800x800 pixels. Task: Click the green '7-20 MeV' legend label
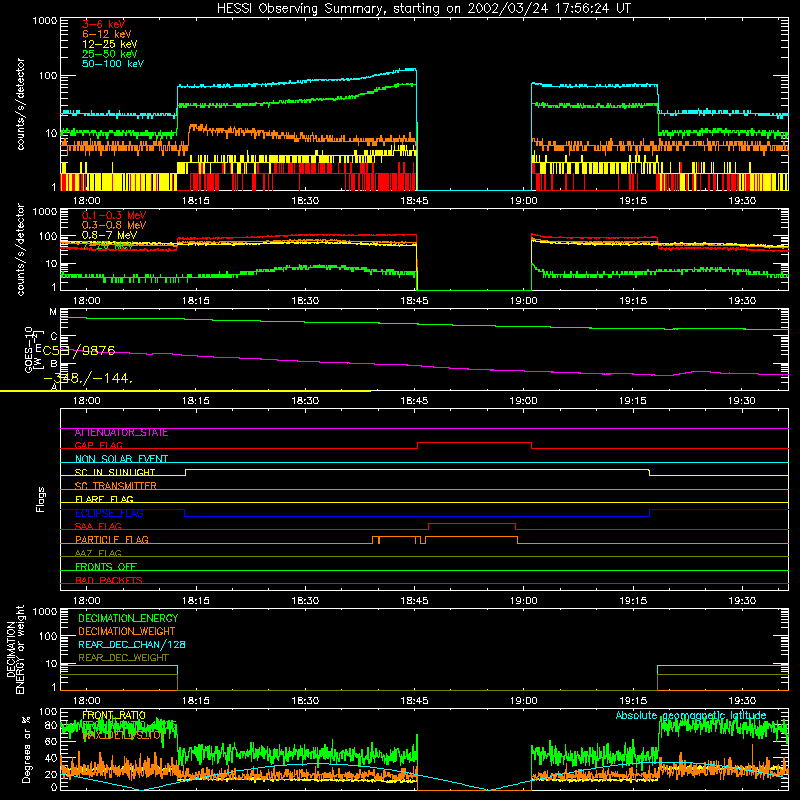[x=108, y=245]
